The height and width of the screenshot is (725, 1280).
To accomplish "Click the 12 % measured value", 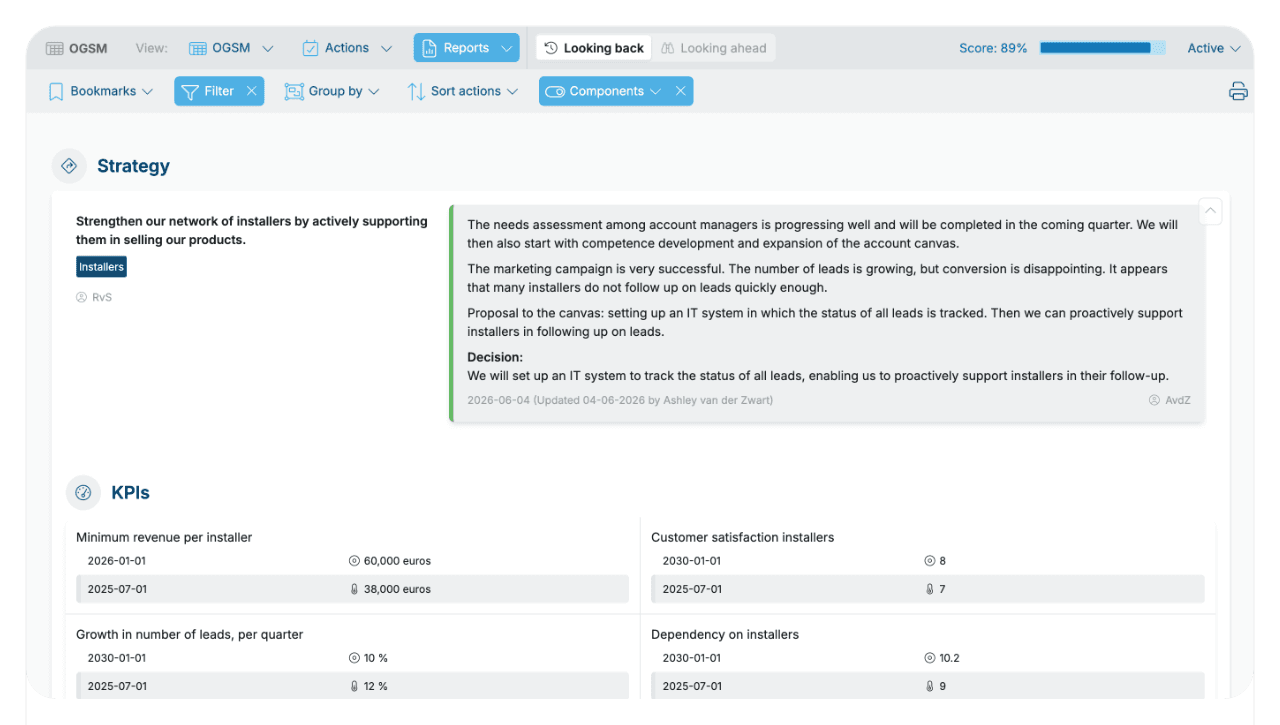I will click(376, 686).
